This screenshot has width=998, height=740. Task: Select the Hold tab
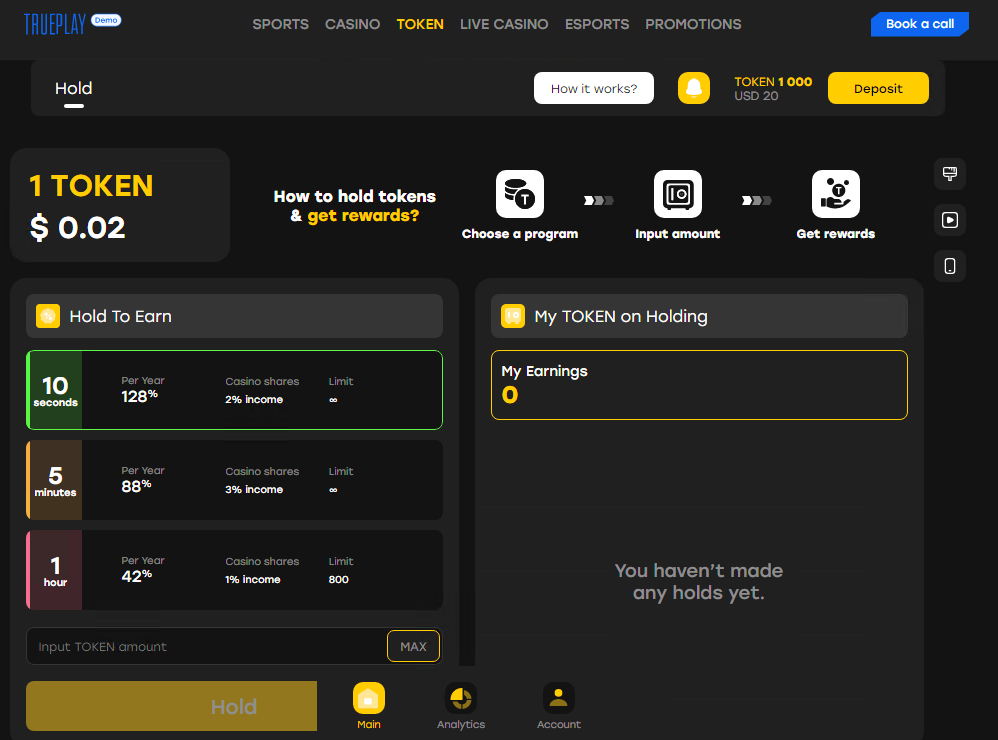point(73,88)
